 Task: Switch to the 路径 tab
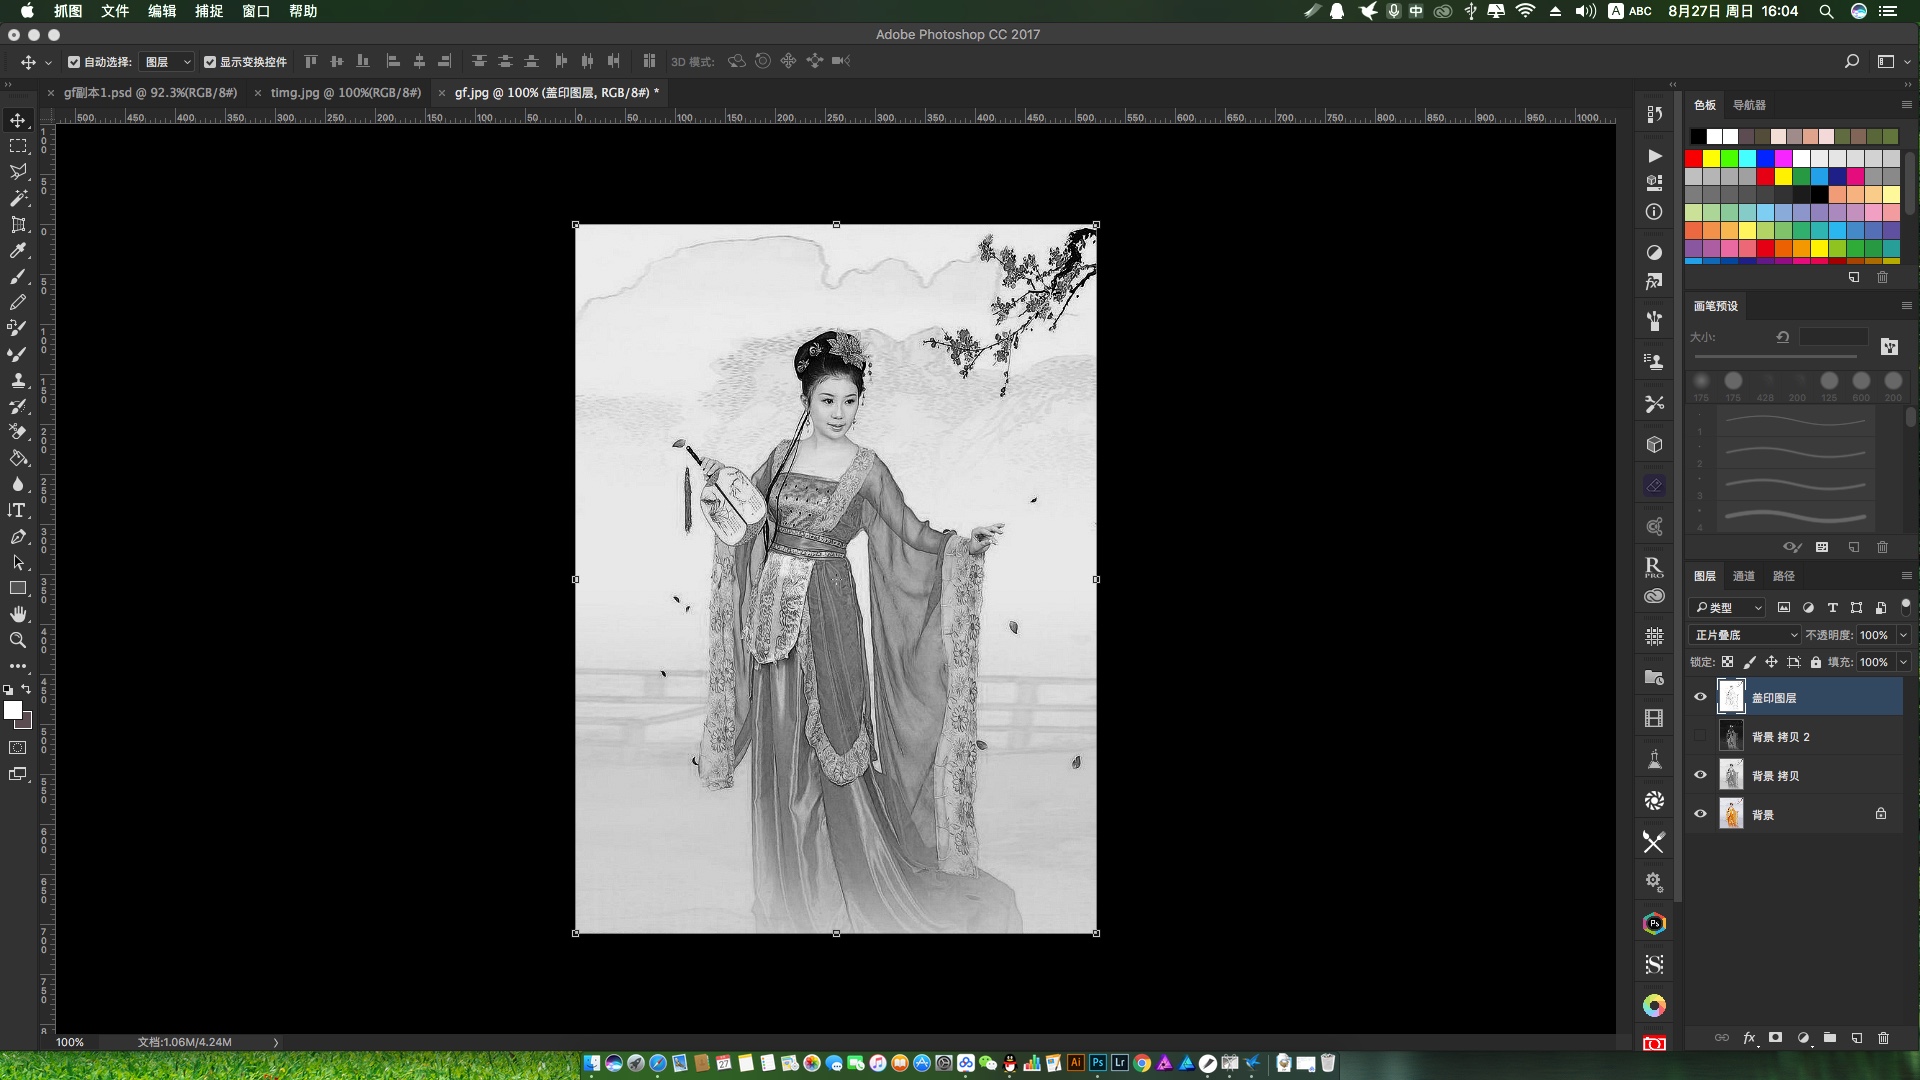pos(1783,576)
